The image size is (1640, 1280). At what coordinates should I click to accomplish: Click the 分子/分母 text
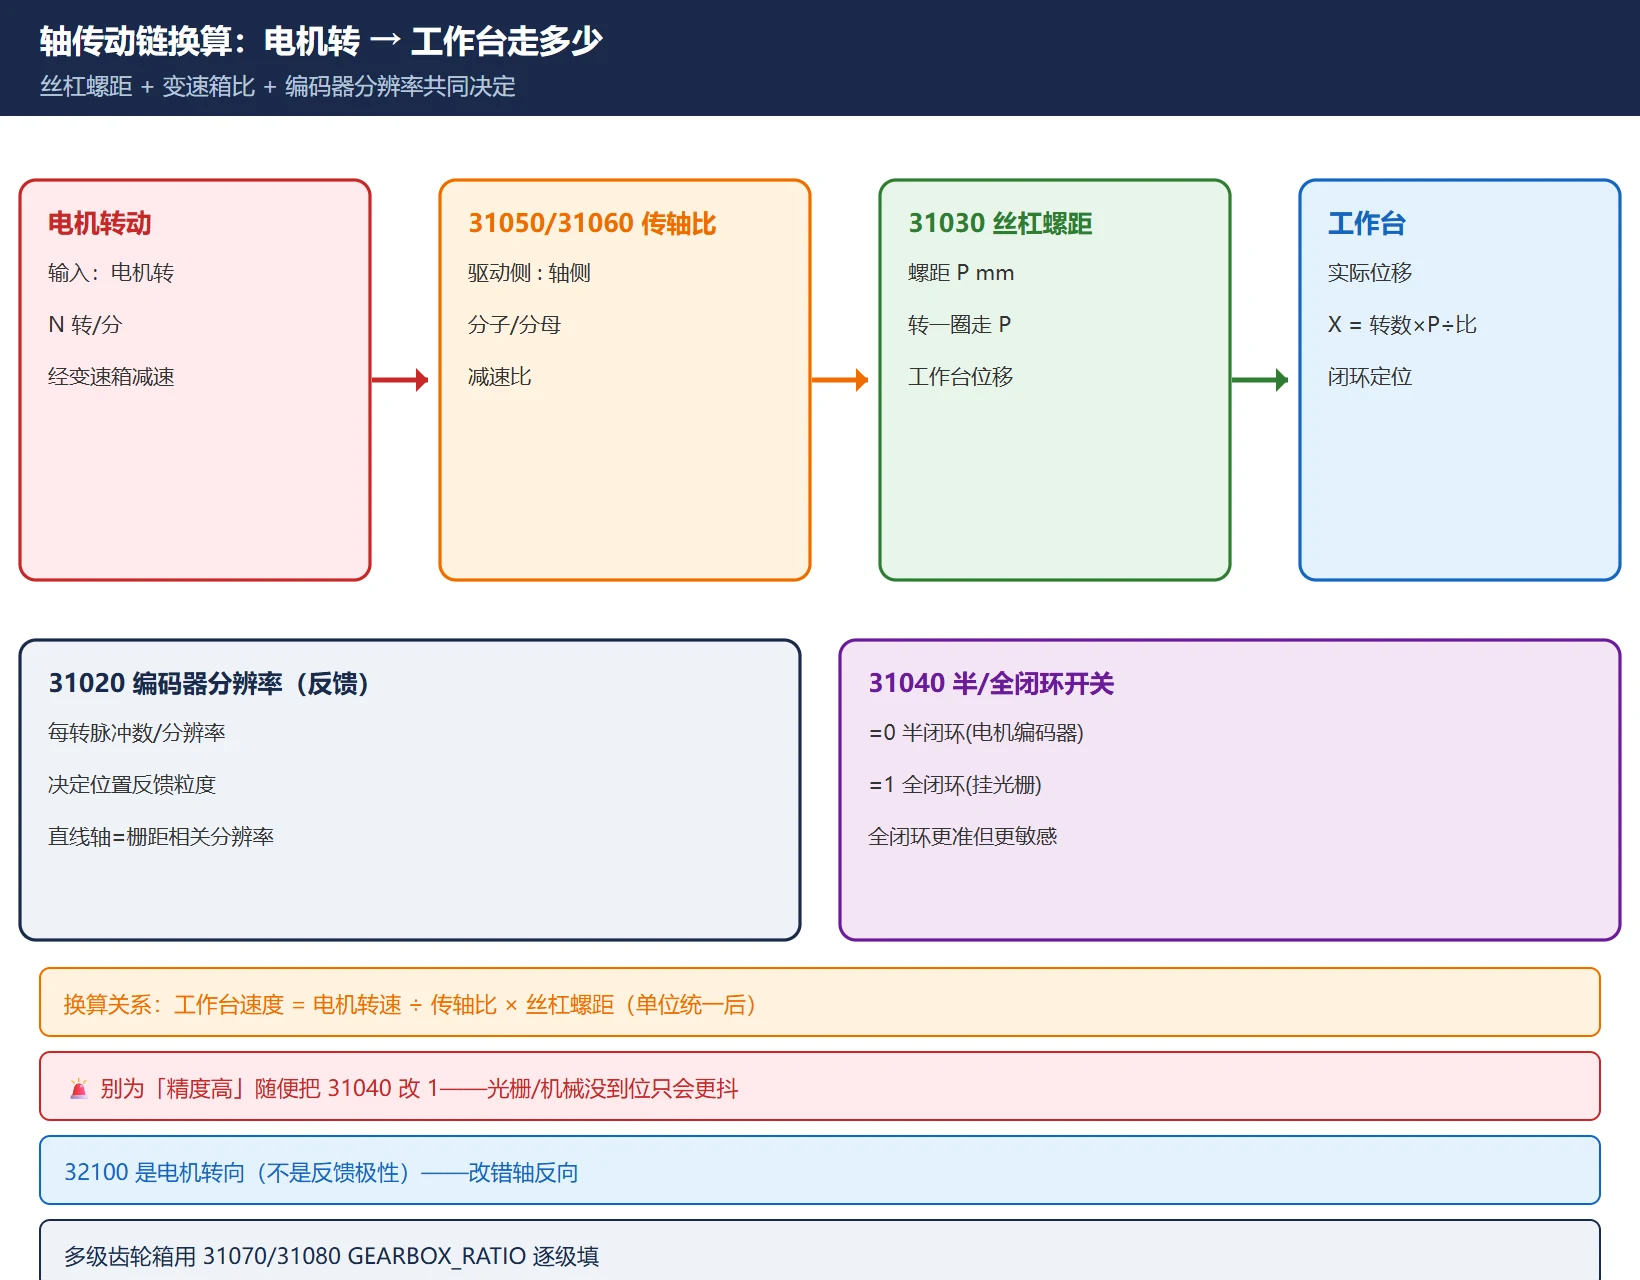coord(514,325)
